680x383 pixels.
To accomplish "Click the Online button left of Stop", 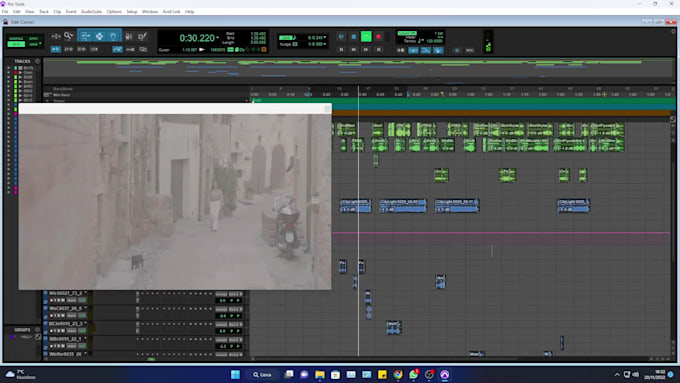I will (x=341, y=37).
